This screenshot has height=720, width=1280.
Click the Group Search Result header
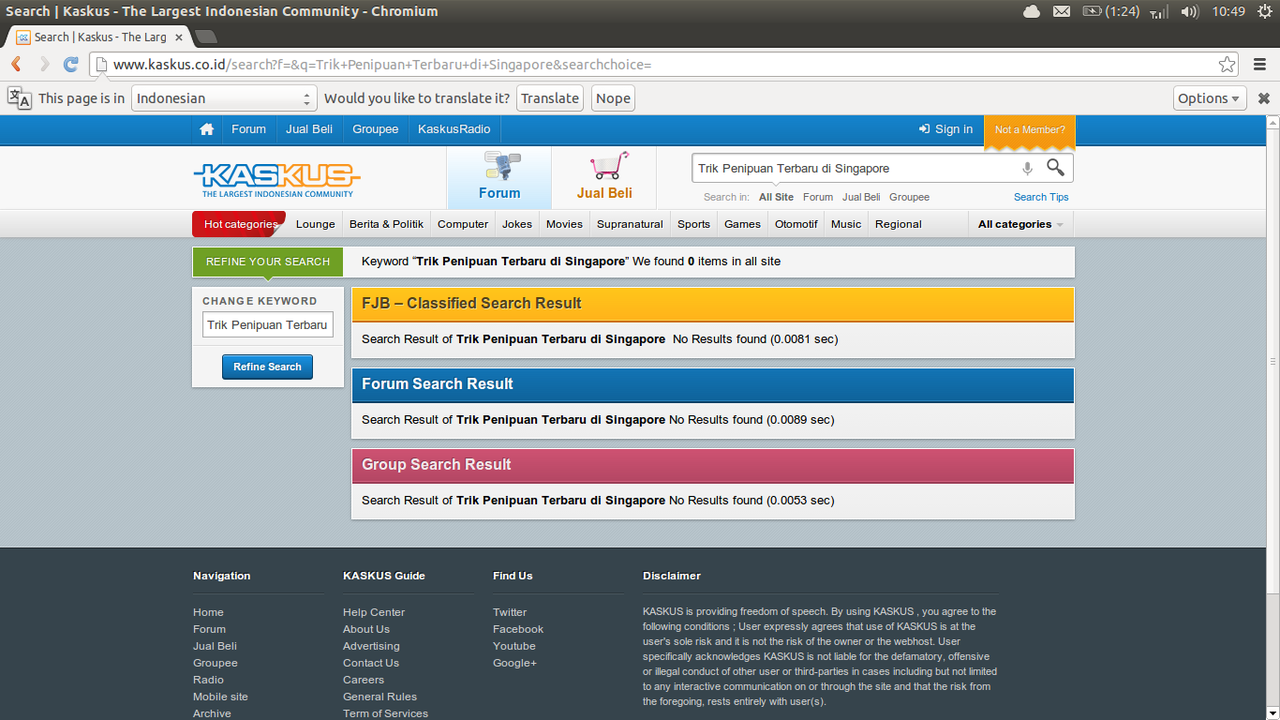point(712,465)
